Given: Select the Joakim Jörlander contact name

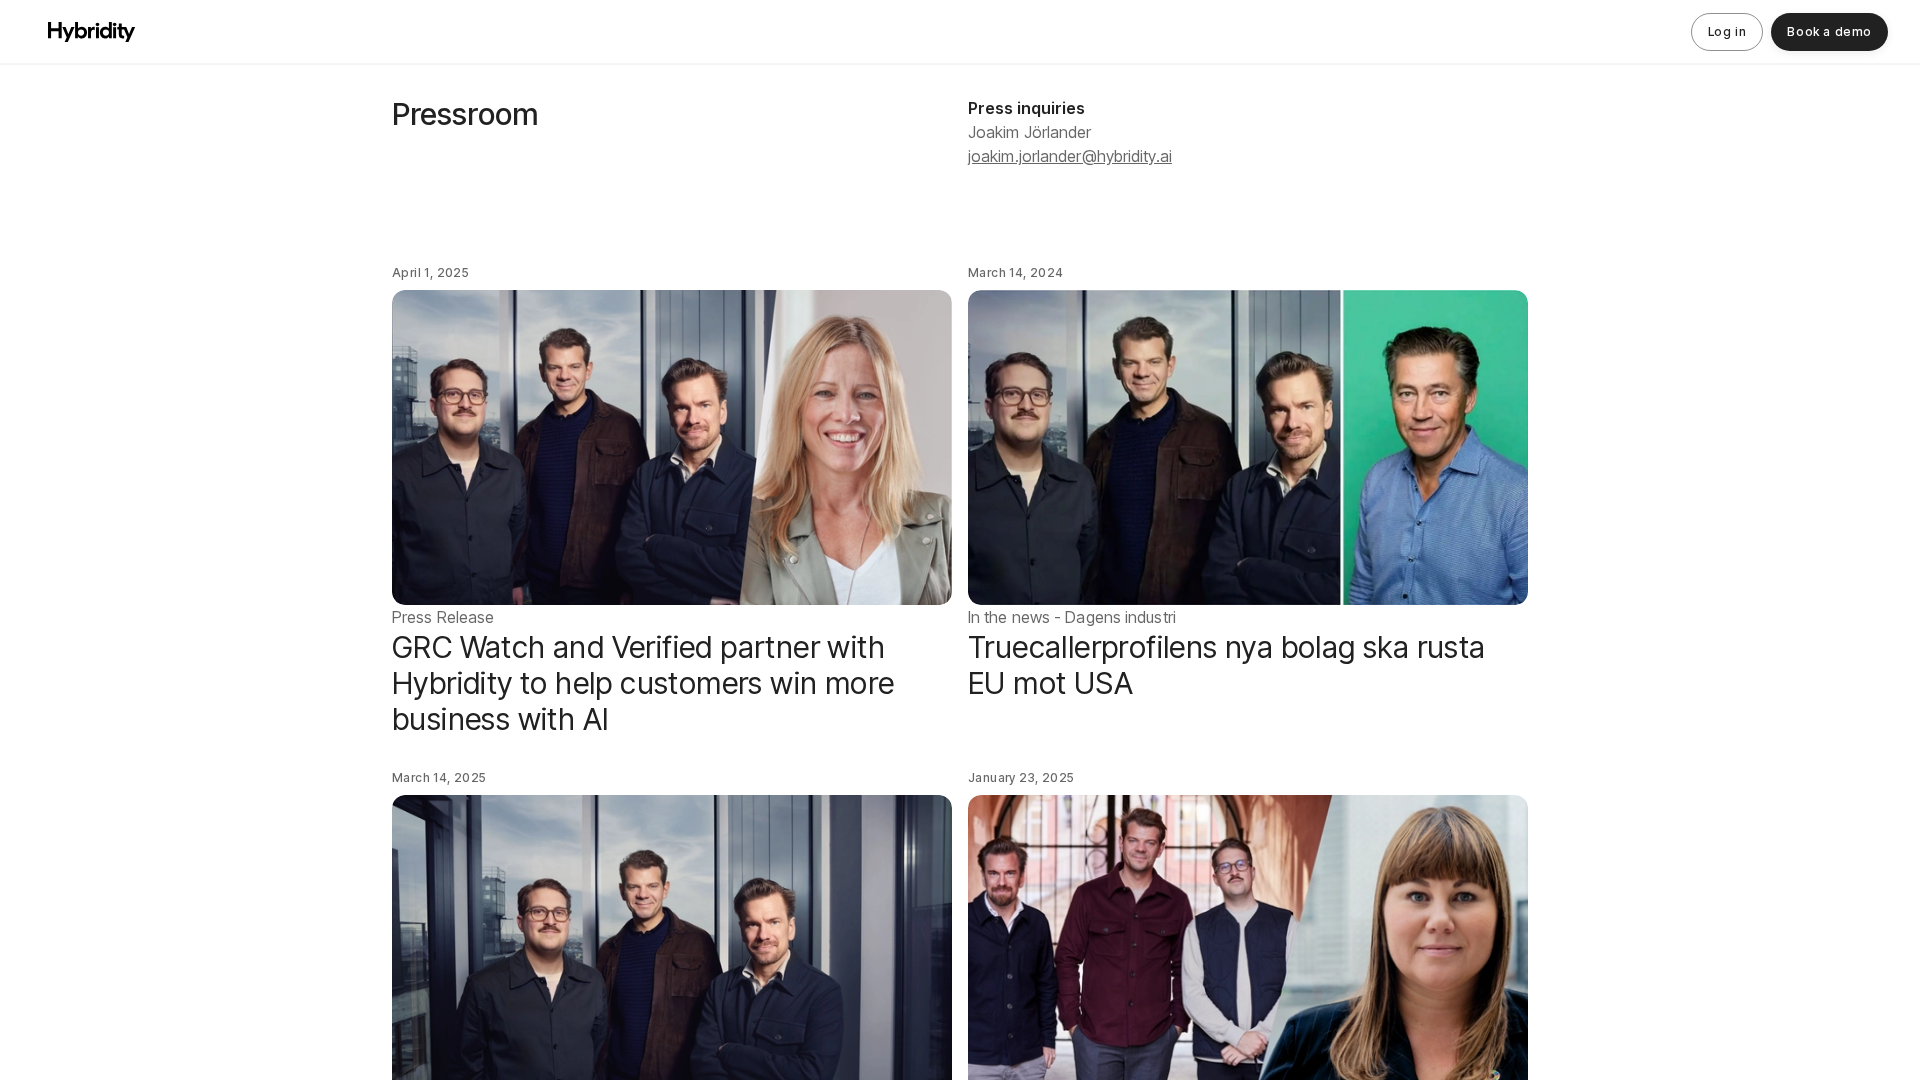Looking at the screenshot, I should coord(1029,132).
